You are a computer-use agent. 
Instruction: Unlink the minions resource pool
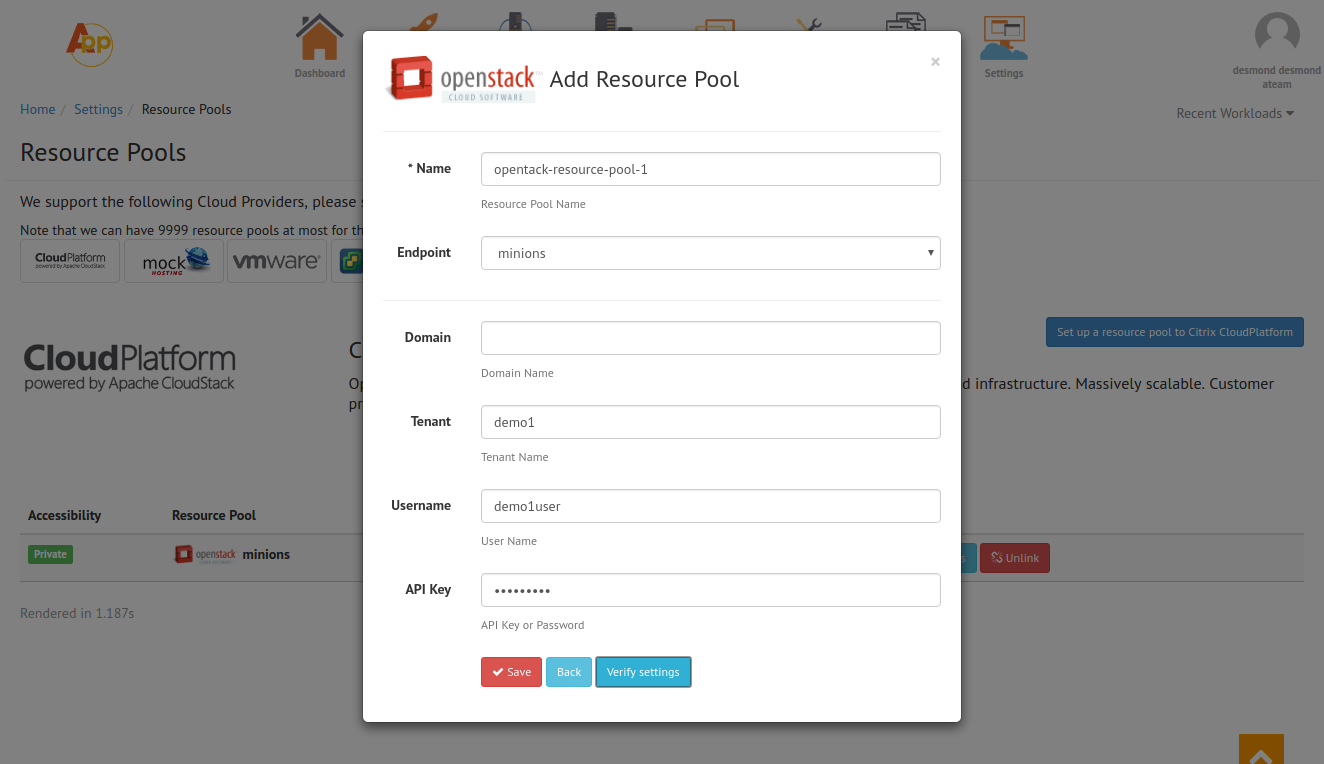[1015, 558]
